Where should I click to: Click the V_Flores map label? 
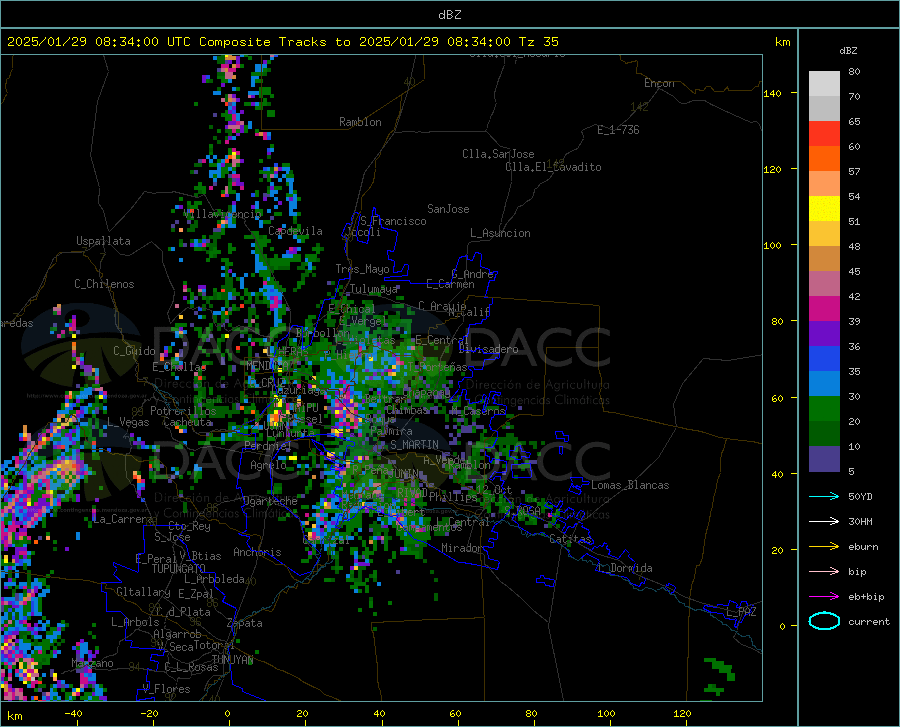click(x=166, y=689)
